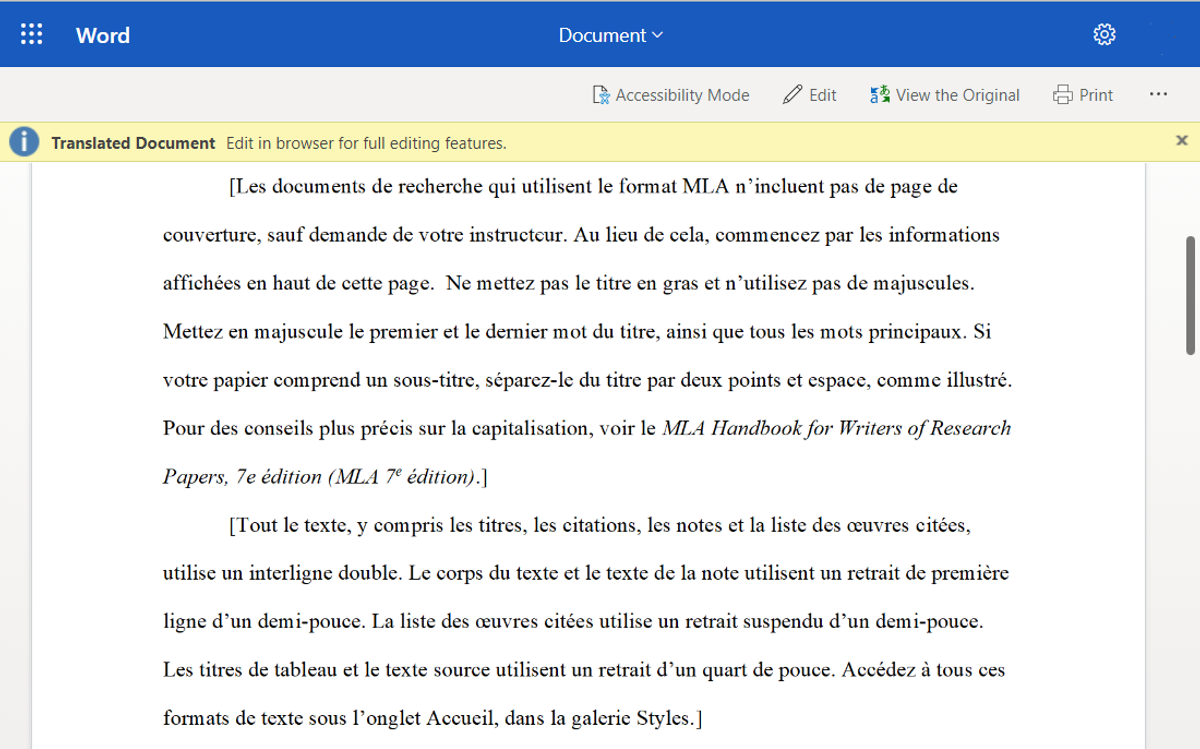This screenshot has width=1200, height=749.
Task: Click the Print button
Action: (1083, 94)
